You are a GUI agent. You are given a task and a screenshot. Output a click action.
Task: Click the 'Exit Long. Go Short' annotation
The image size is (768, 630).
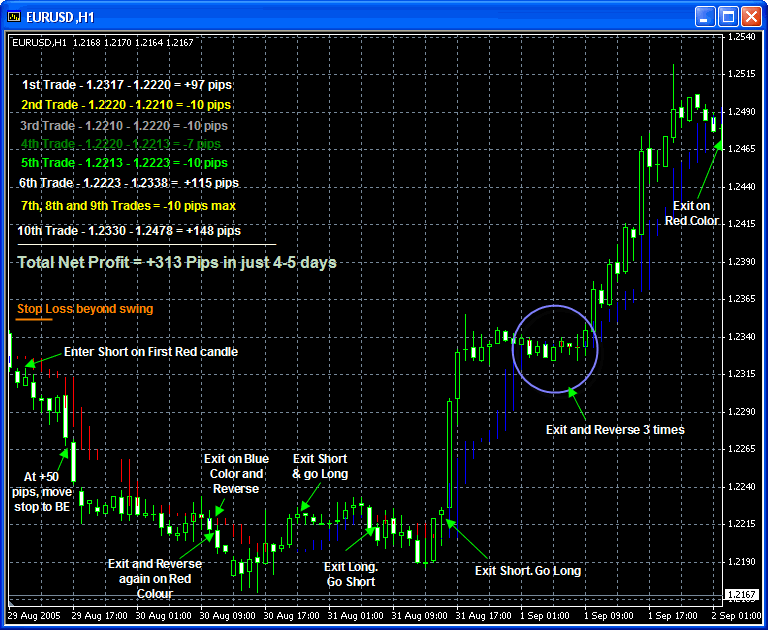[x=349, y=574]
